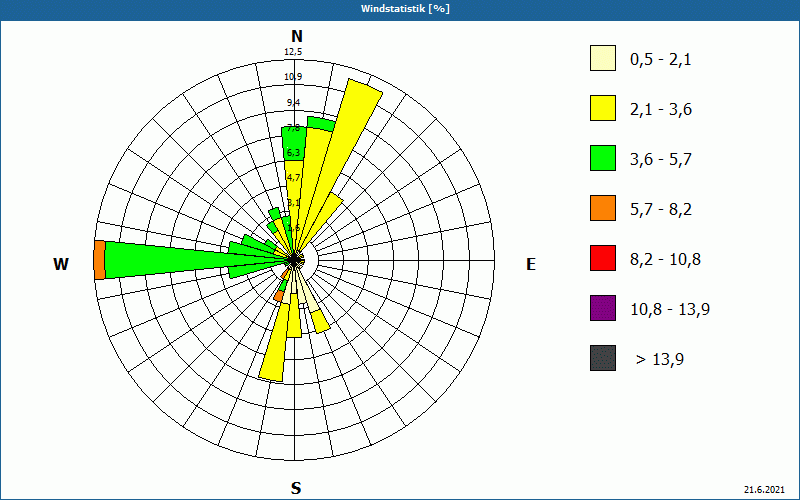Click the dark gray > 13,9 legend swatch

click(603, 358)
